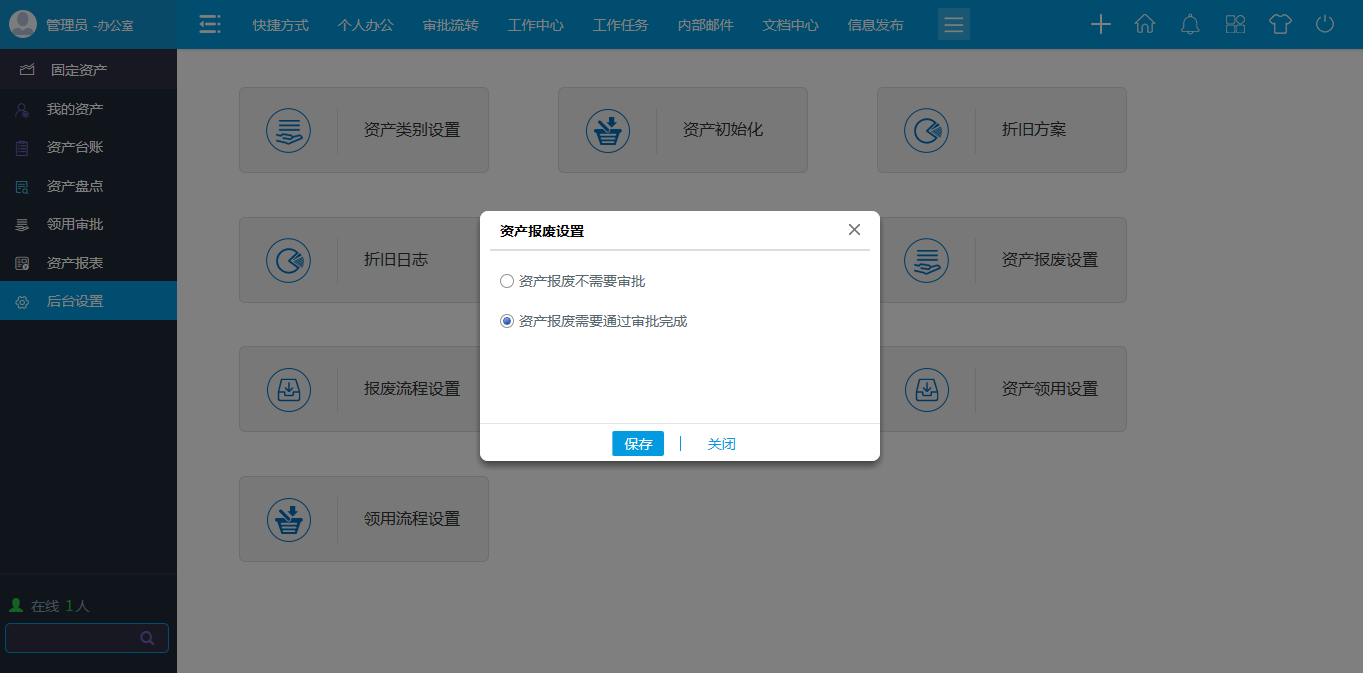Click the power logout icon
Image resolution: width=1363 pixels, height=673 pixels.
pyautogui.click(x=1325, y=24)
